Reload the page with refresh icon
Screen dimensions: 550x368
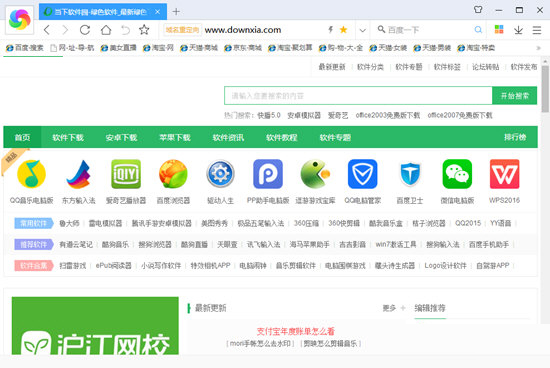pos(85,30)
